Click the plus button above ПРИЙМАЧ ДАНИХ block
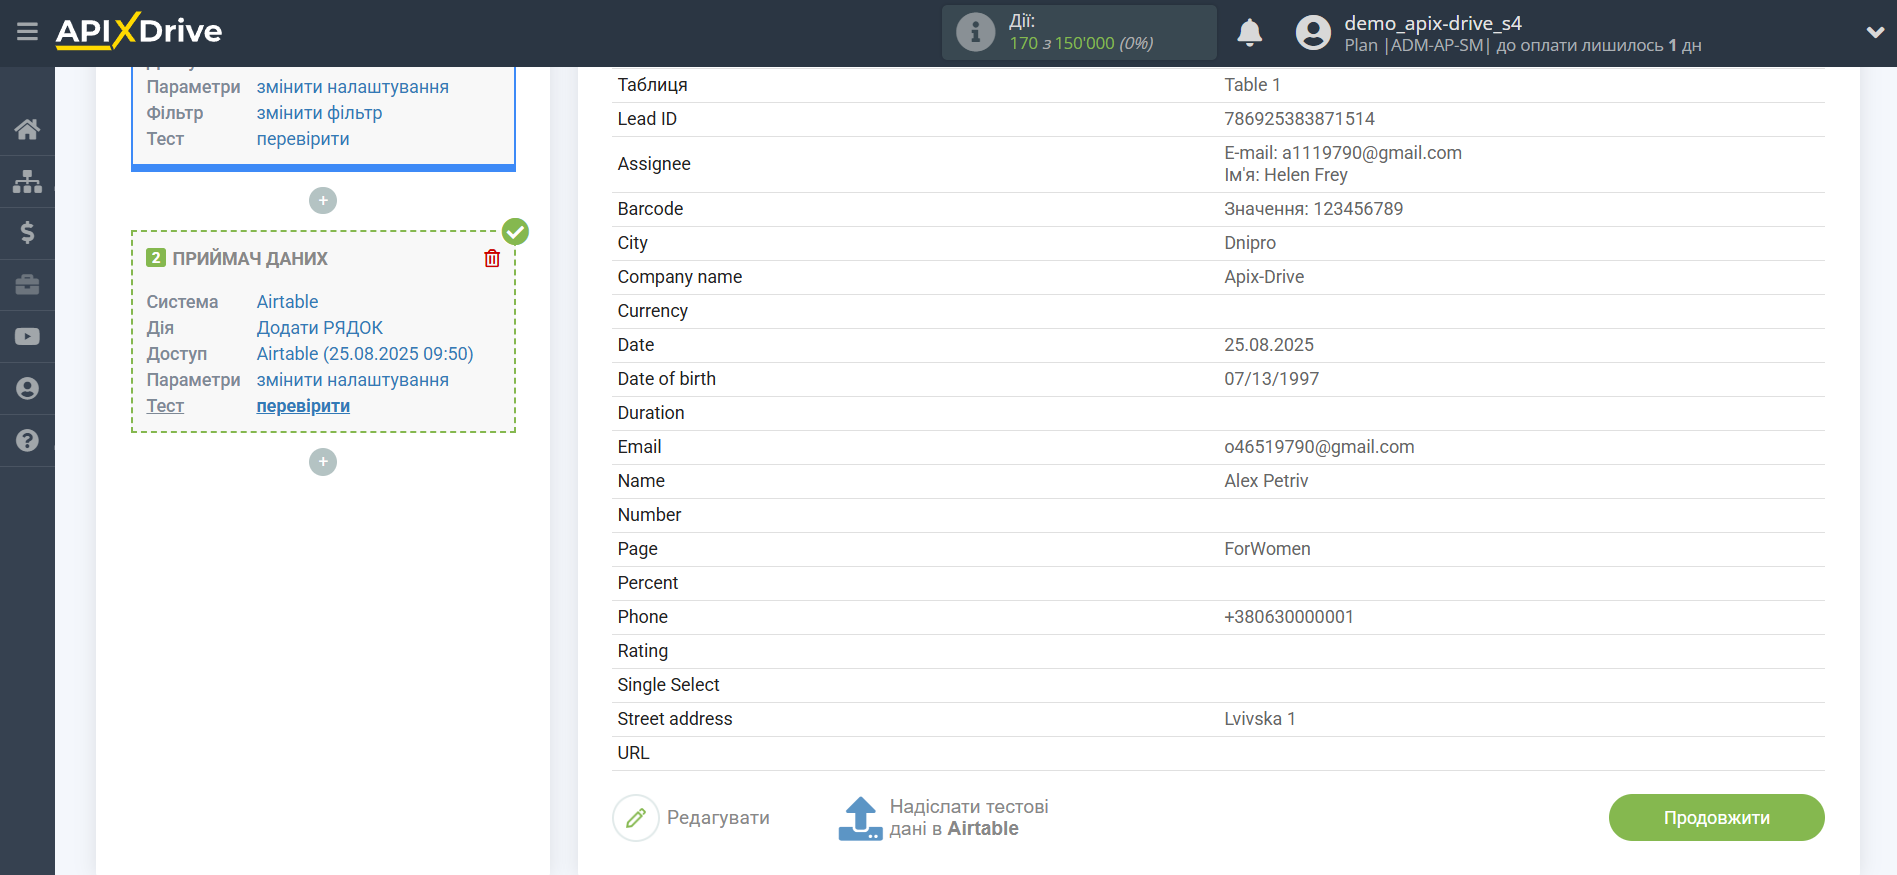The height and width of the screenshot is (875, 1897). tap(323, 201)
